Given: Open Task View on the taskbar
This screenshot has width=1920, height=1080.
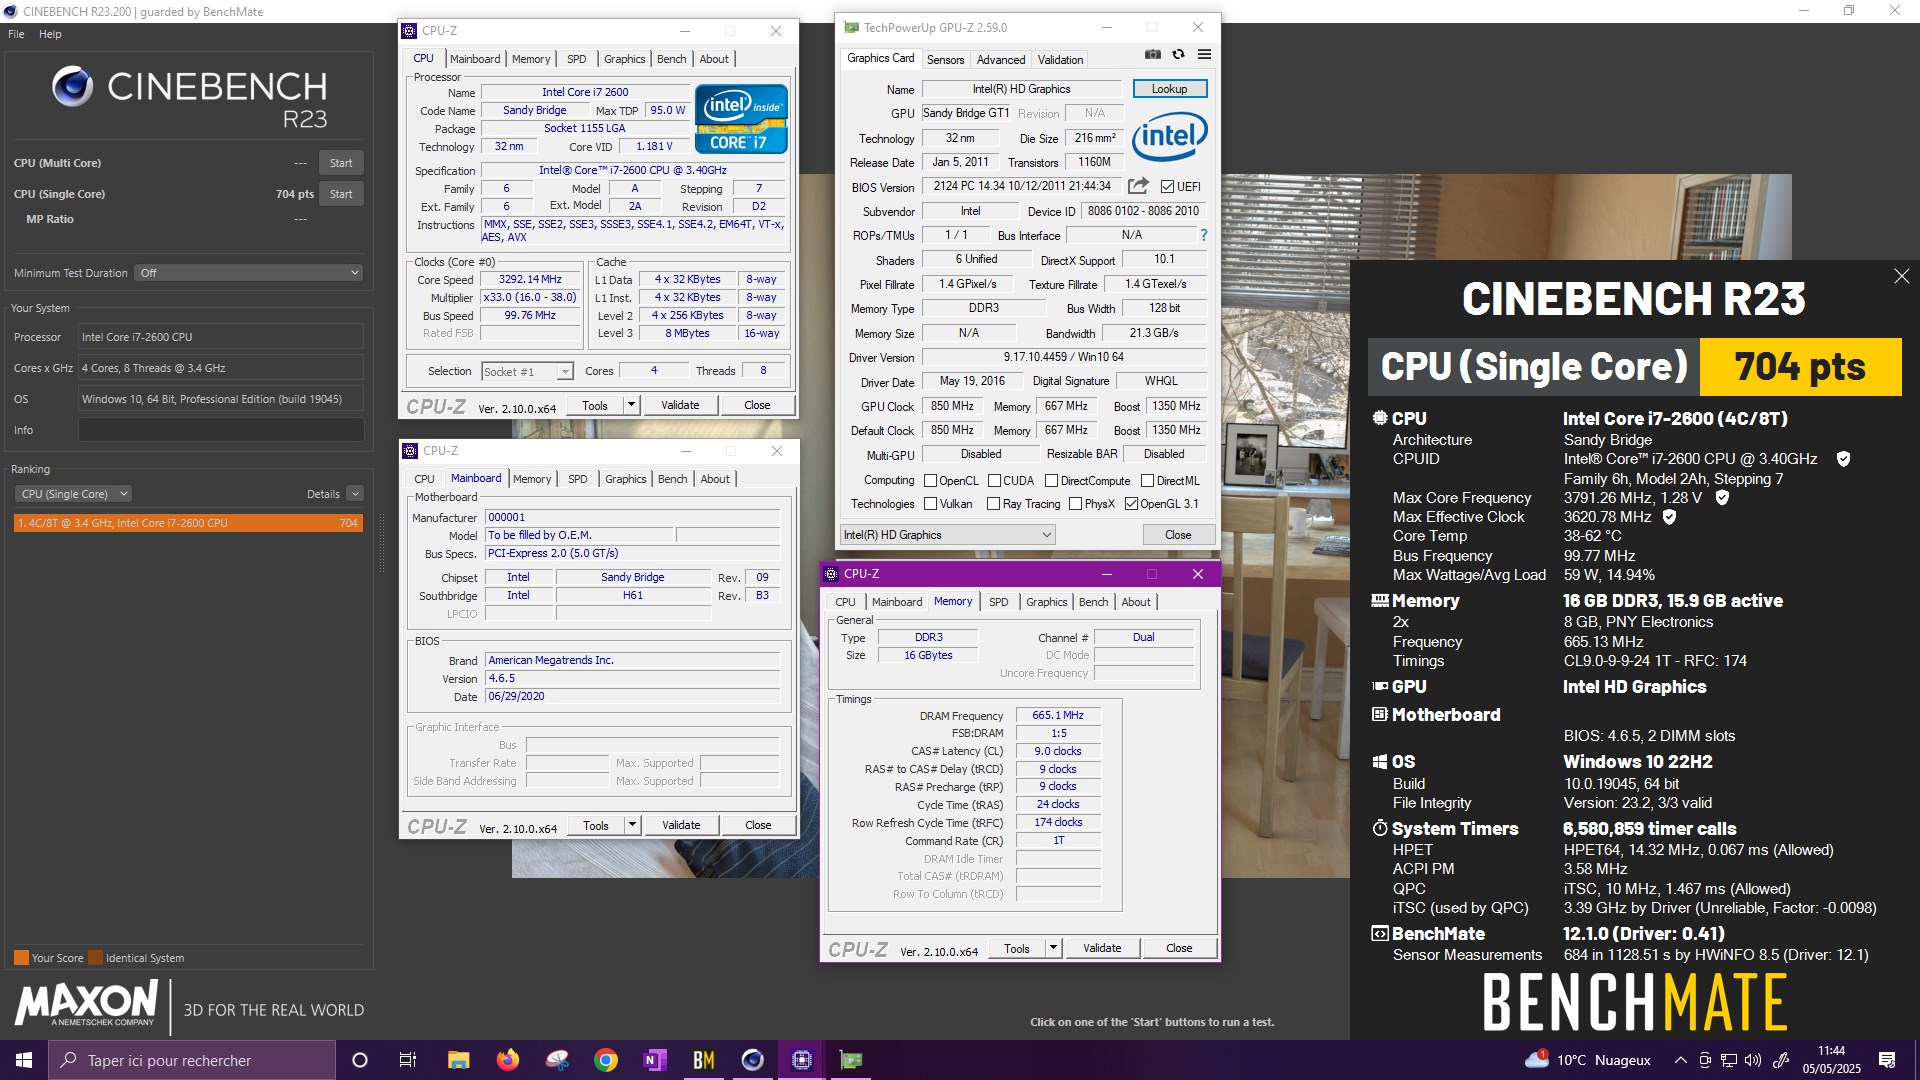Looking at the screenshot, I should click(407, 1060).
